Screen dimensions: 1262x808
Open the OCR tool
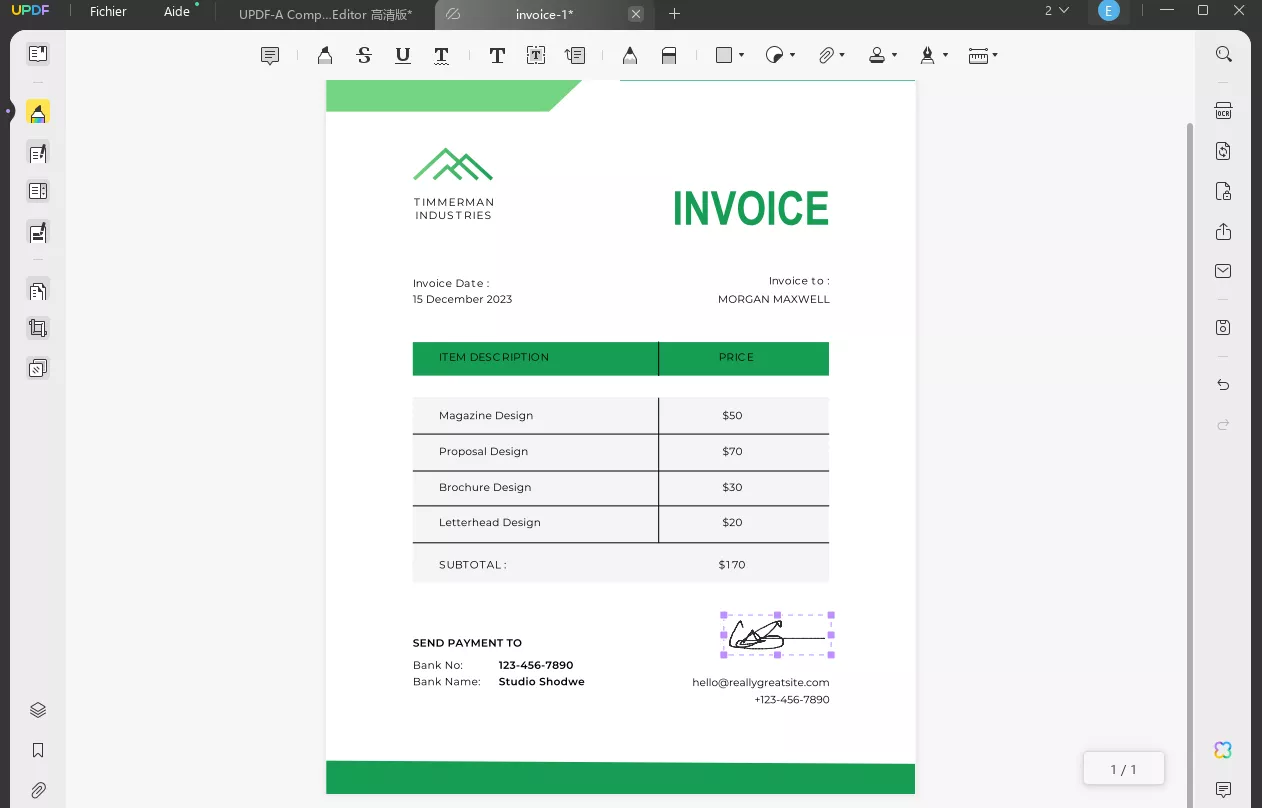pyautogui.click(x=1223, y=111)
